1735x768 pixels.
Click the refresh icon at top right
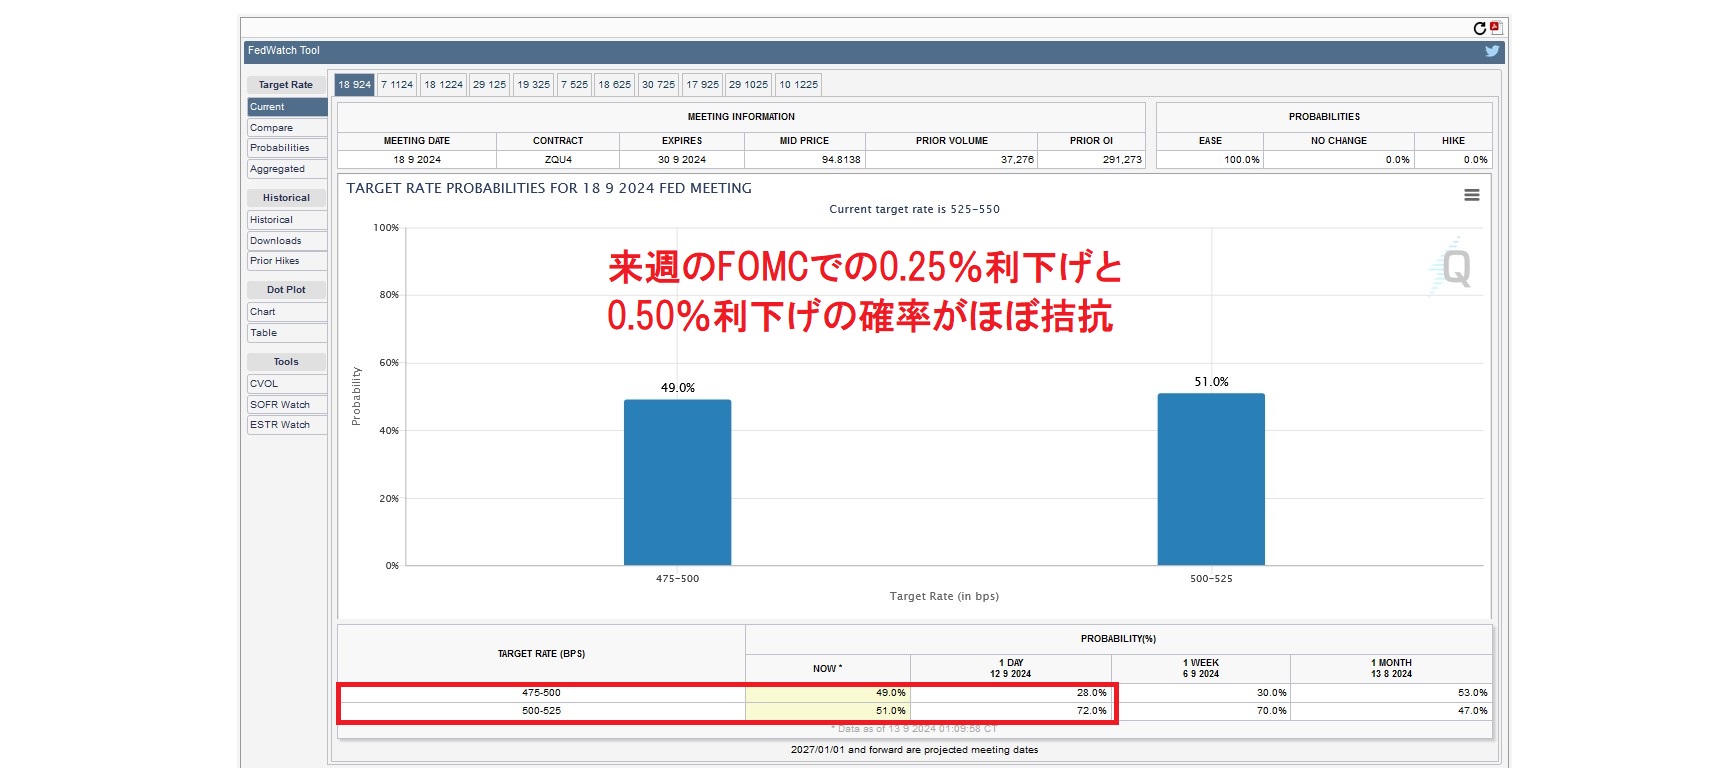[x=1480, y=28]
